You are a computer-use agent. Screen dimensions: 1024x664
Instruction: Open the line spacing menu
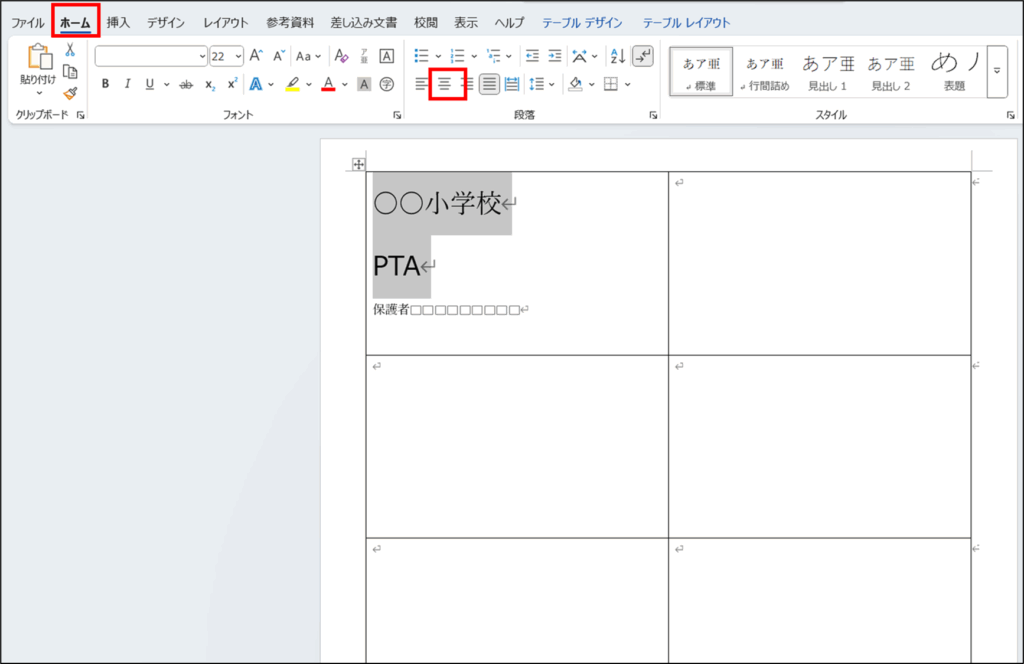(x=541, y=84)
